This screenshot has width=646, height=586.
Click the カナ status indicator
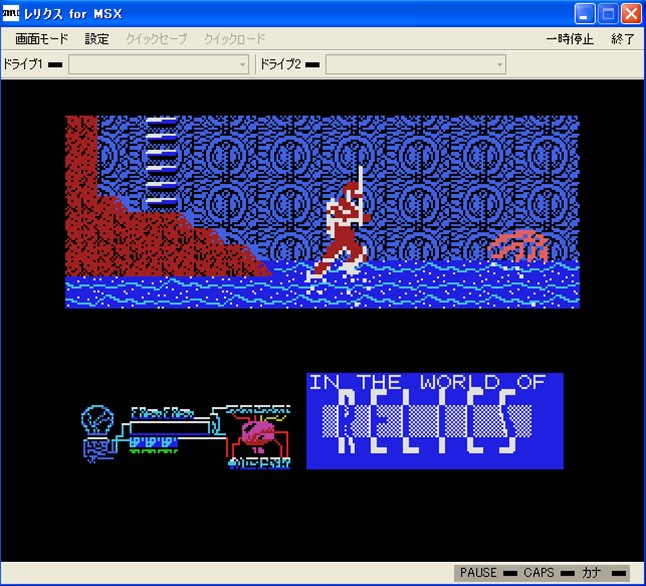coord(619,573)
